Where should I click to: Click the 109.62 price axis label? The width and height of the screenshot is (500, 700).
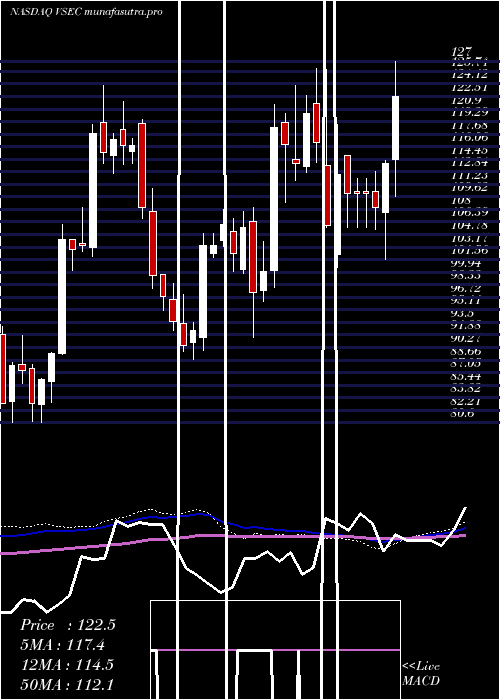tap(469, 188)
